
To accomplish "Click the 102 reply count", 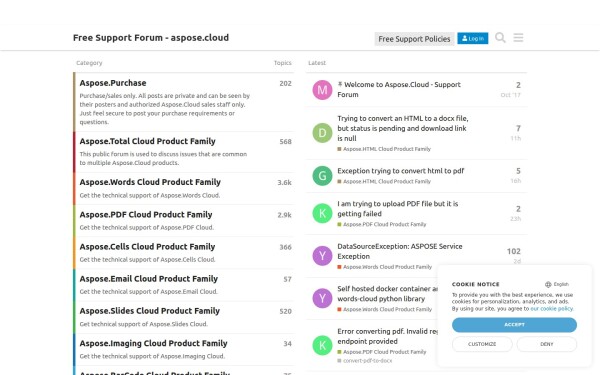I will click(x=514, y=251).
